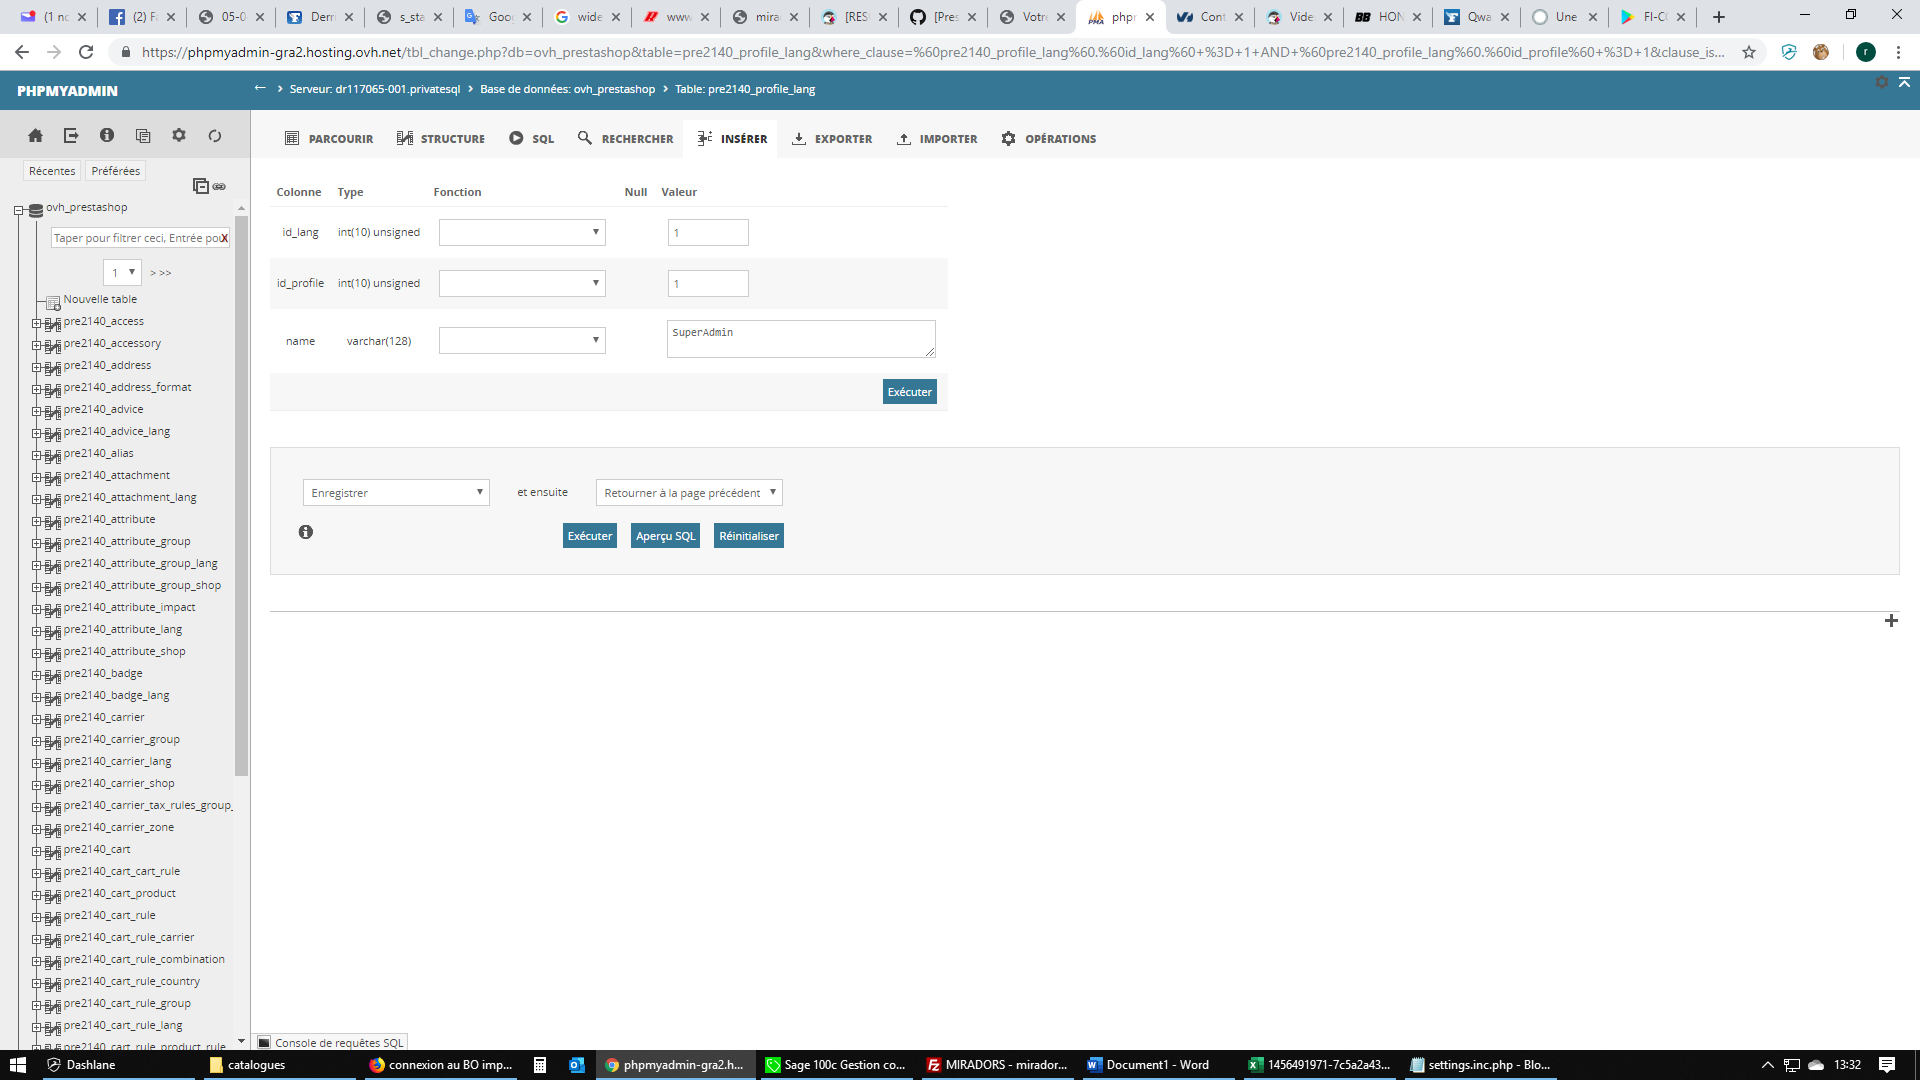Open function dropdown for id_lang row
The height and width of the screenshot is (1080, 1920).
click(x=522, y=232)
